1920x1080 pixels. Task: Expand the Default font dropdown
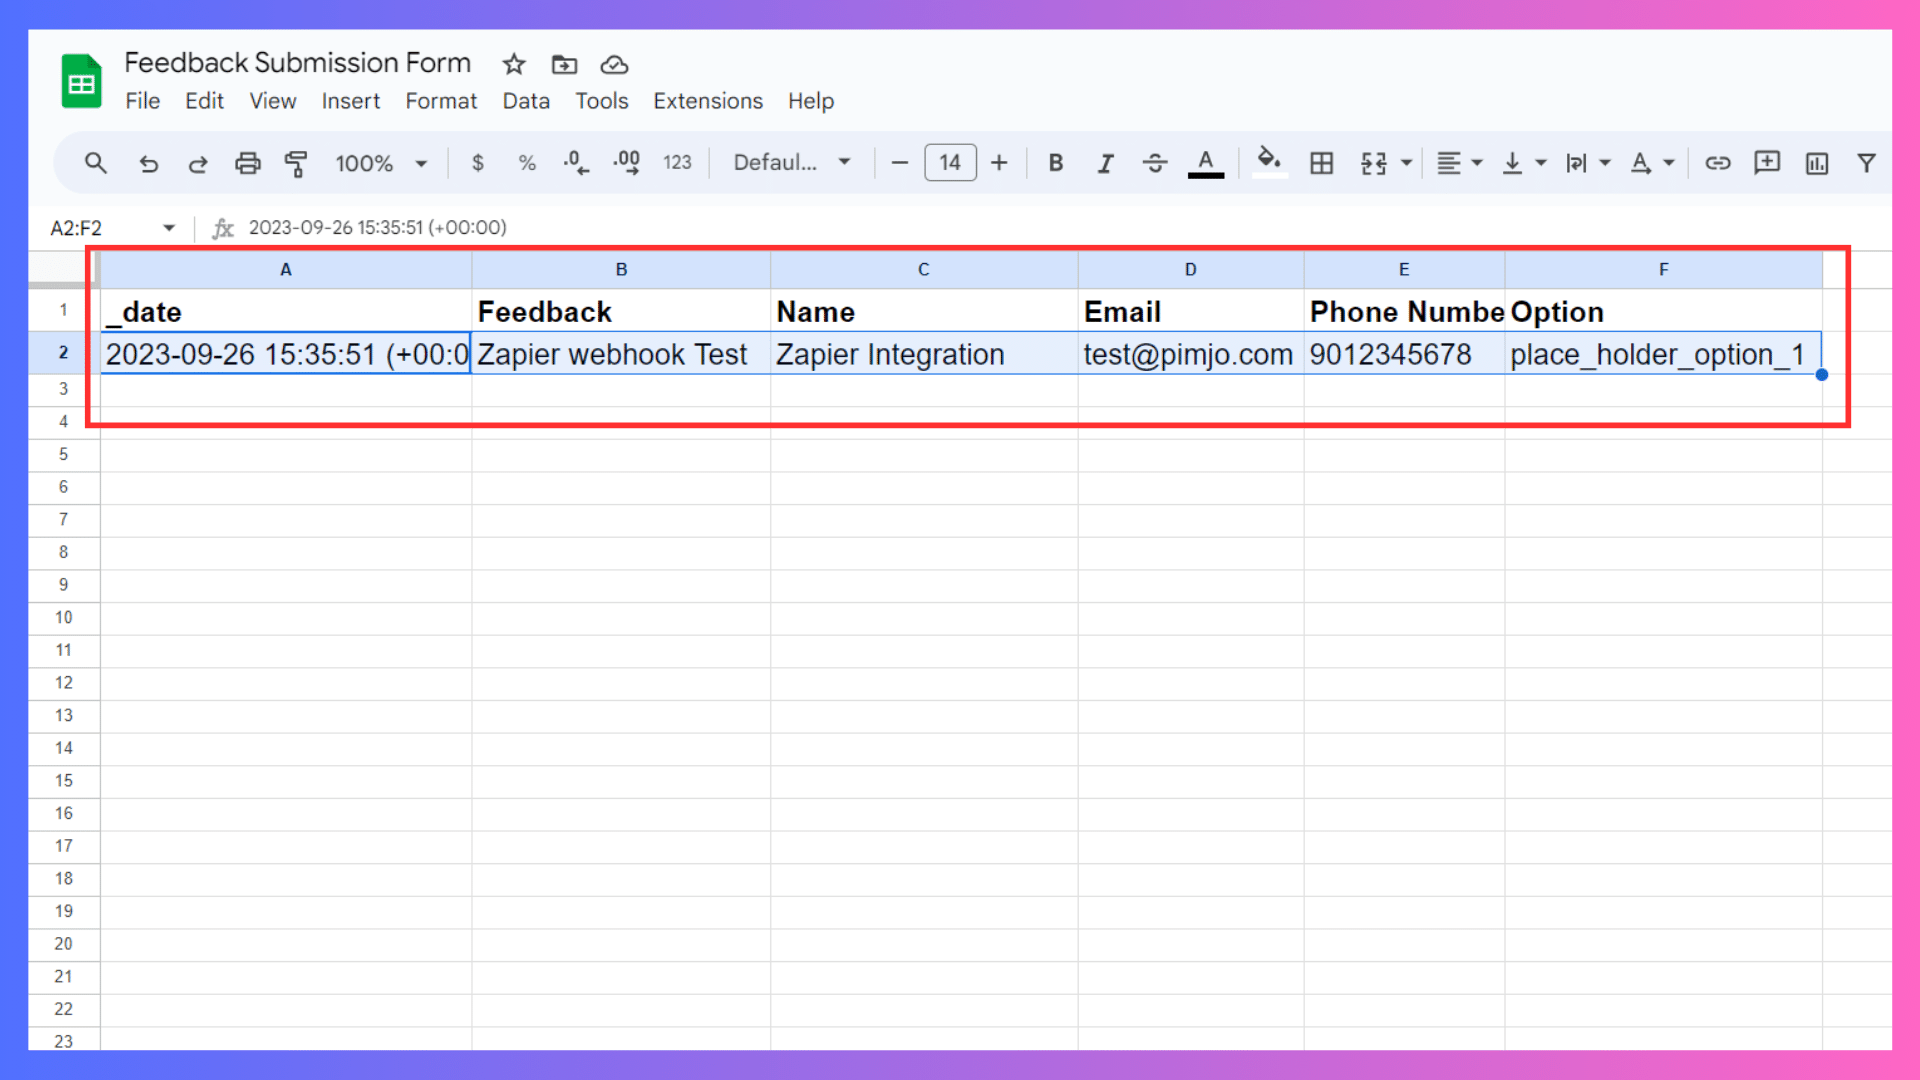pyautogui.click(x=792, y=163)
